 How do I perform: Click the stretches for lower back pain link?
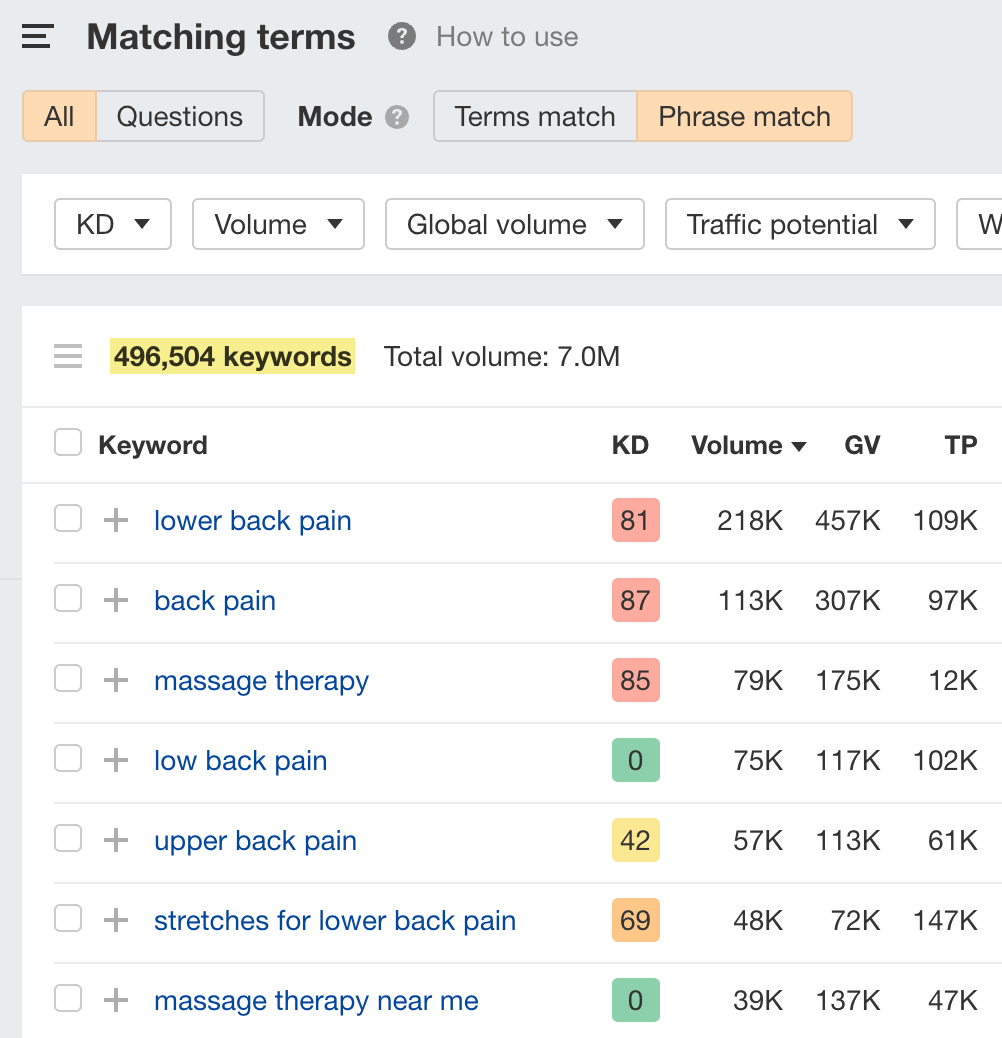click(335, 920)
